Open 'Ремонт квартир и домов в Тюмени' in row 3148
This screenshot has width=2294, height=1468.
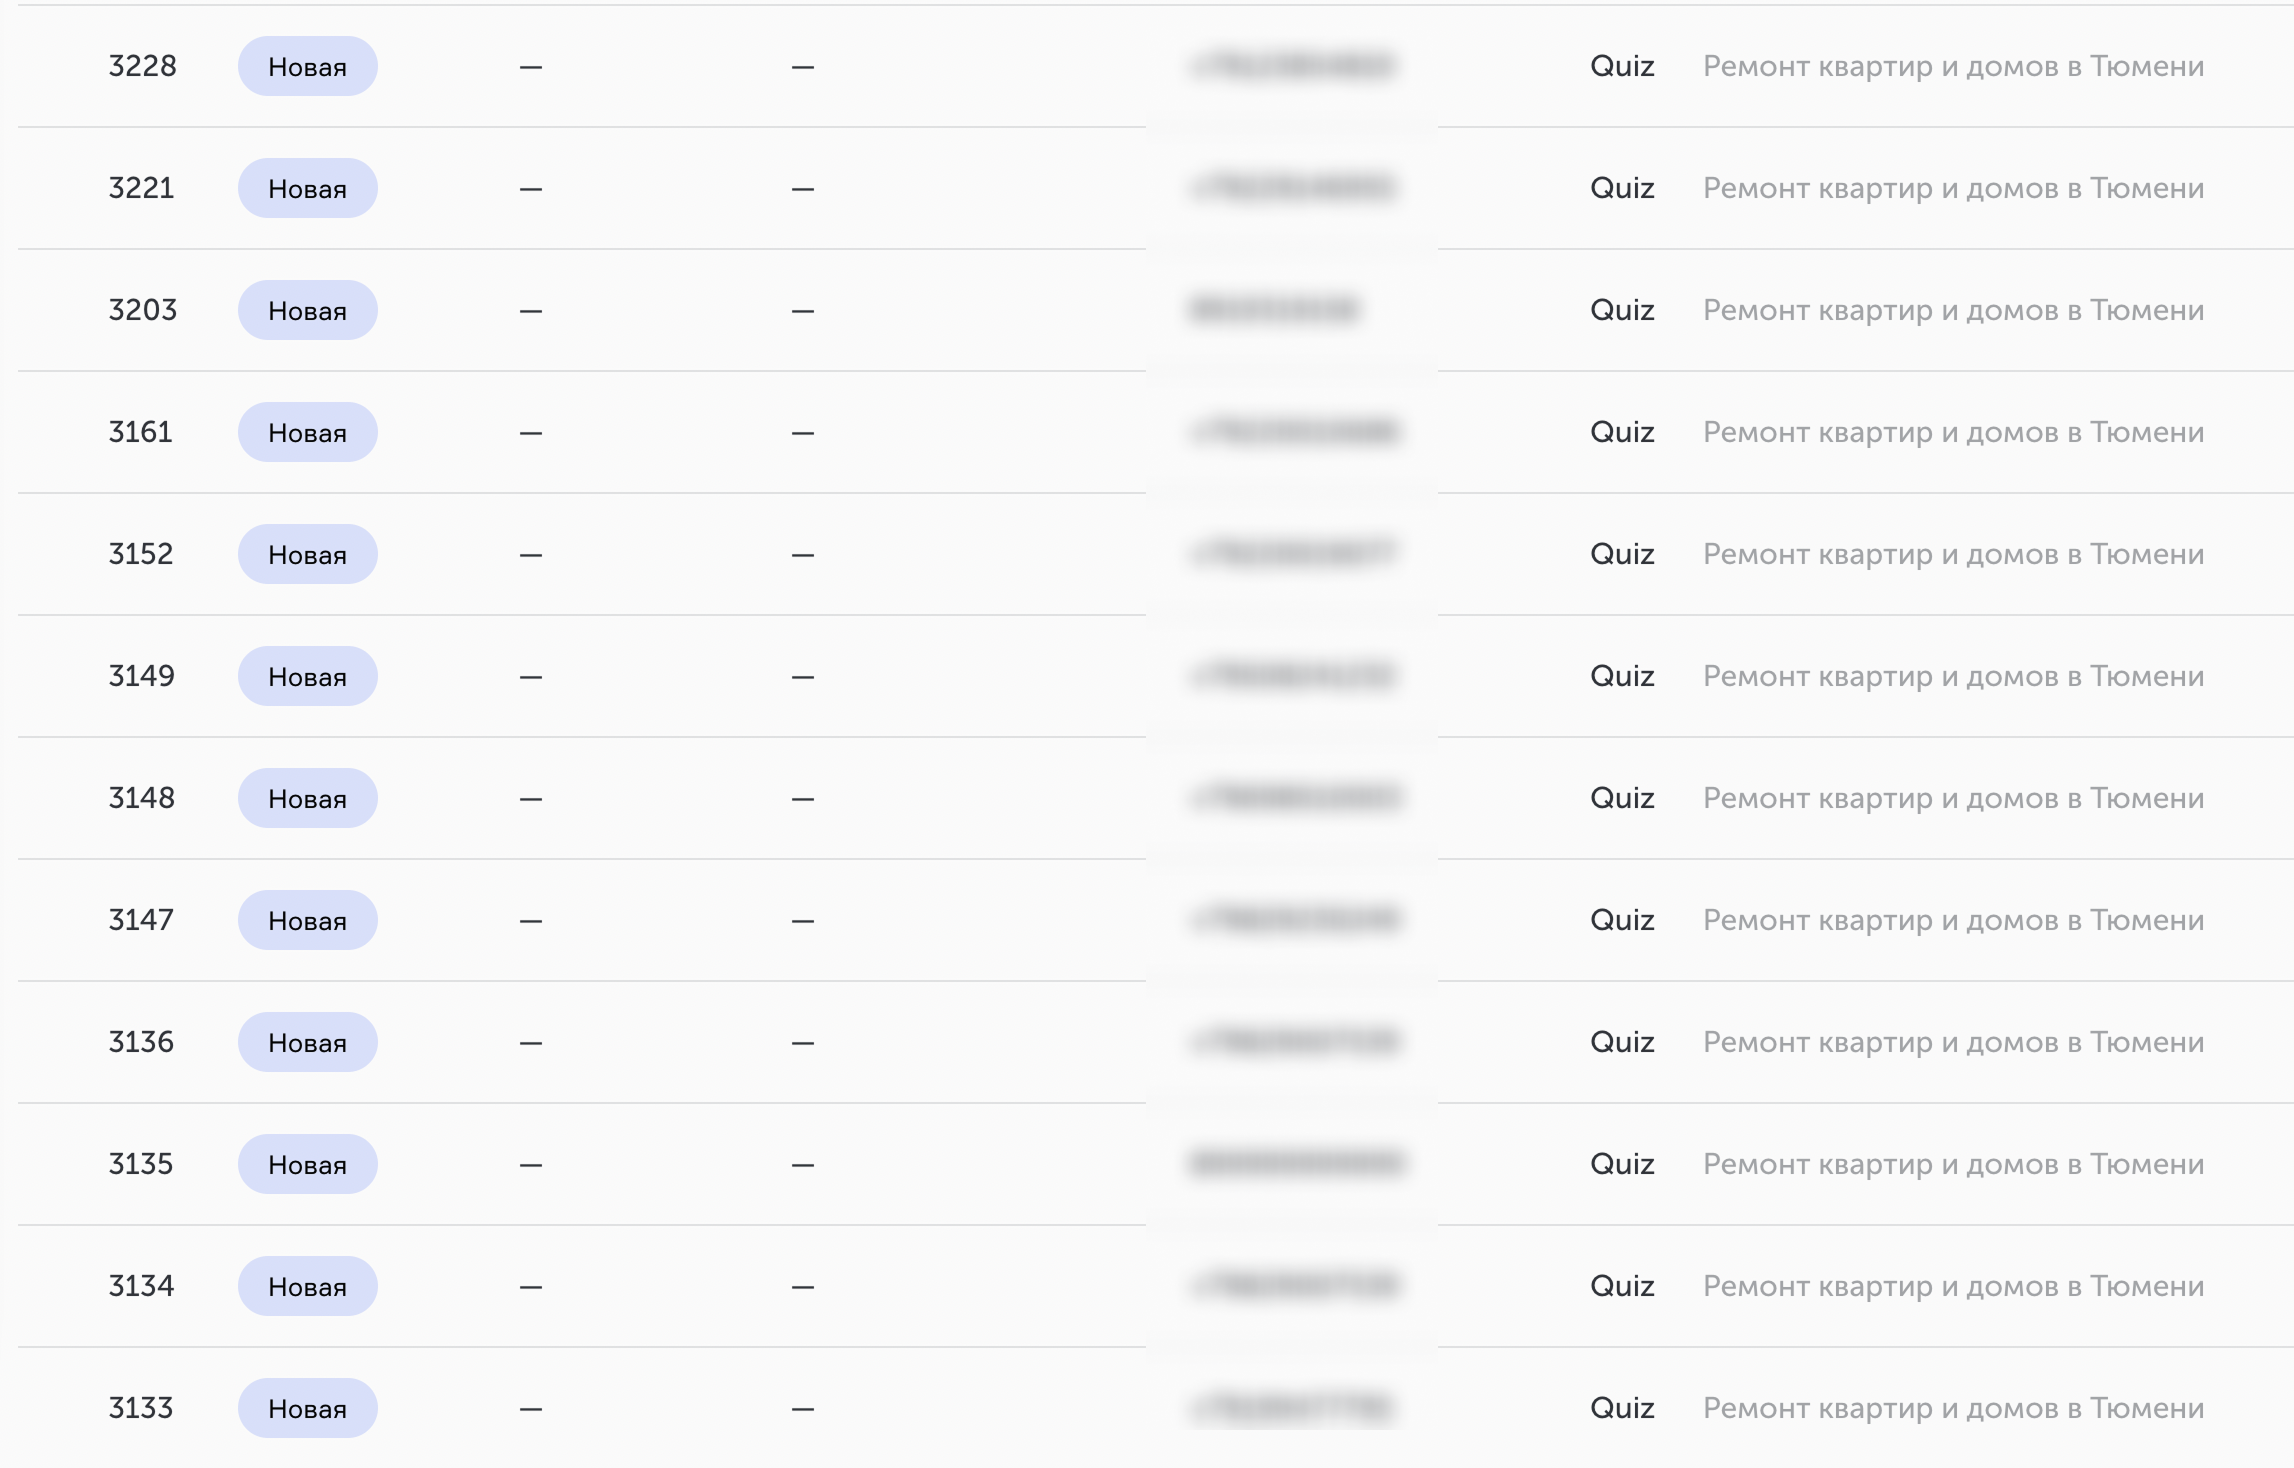click(1953, 798)
